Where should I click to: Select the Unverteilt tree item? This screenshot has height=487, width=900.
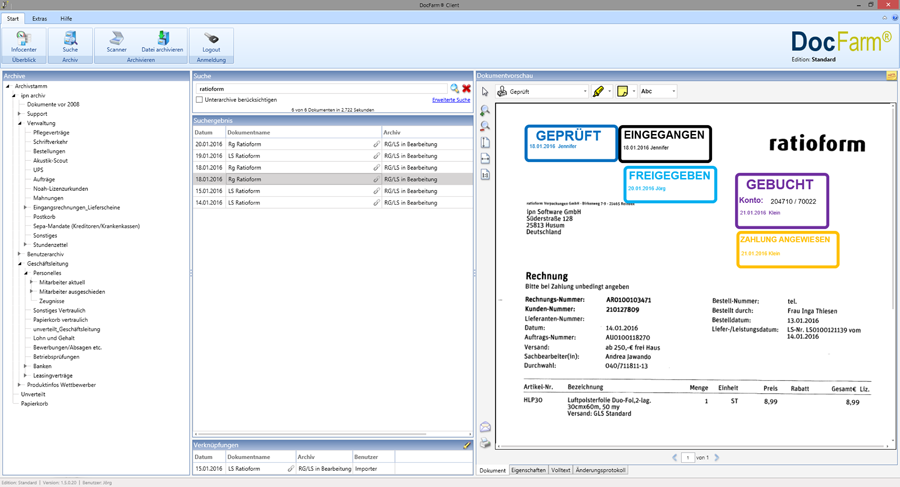[x=33, y=395]
